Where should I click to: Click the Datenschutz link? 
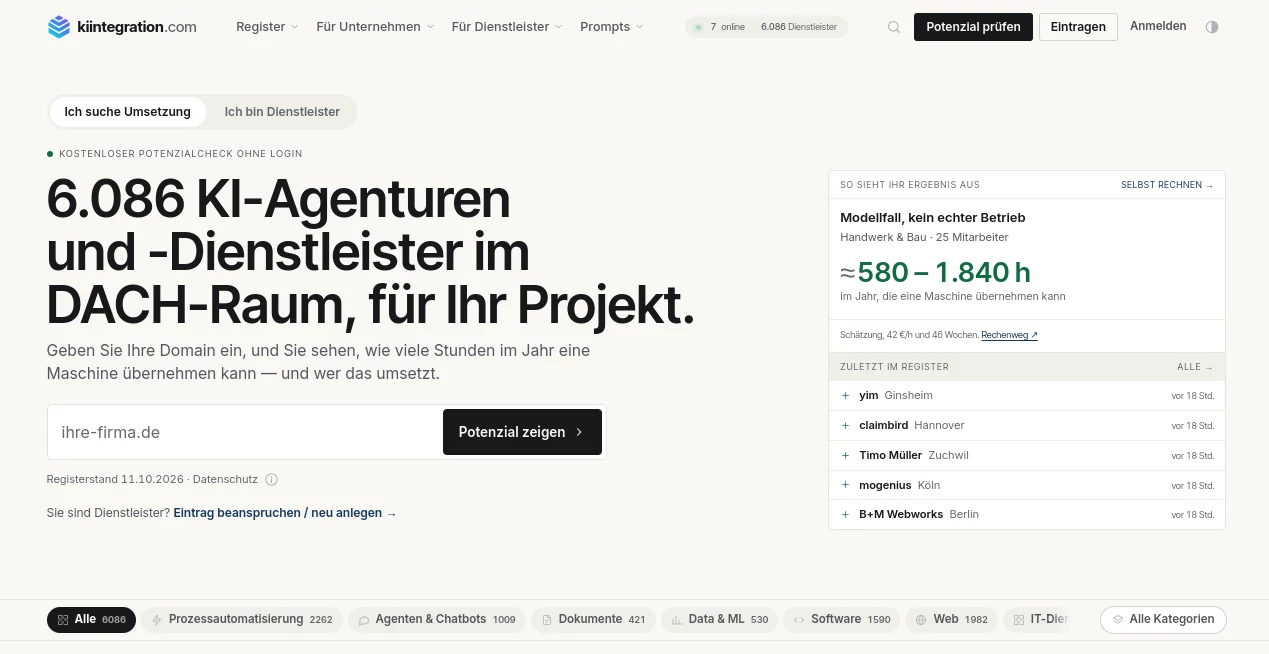click(225, 479)
